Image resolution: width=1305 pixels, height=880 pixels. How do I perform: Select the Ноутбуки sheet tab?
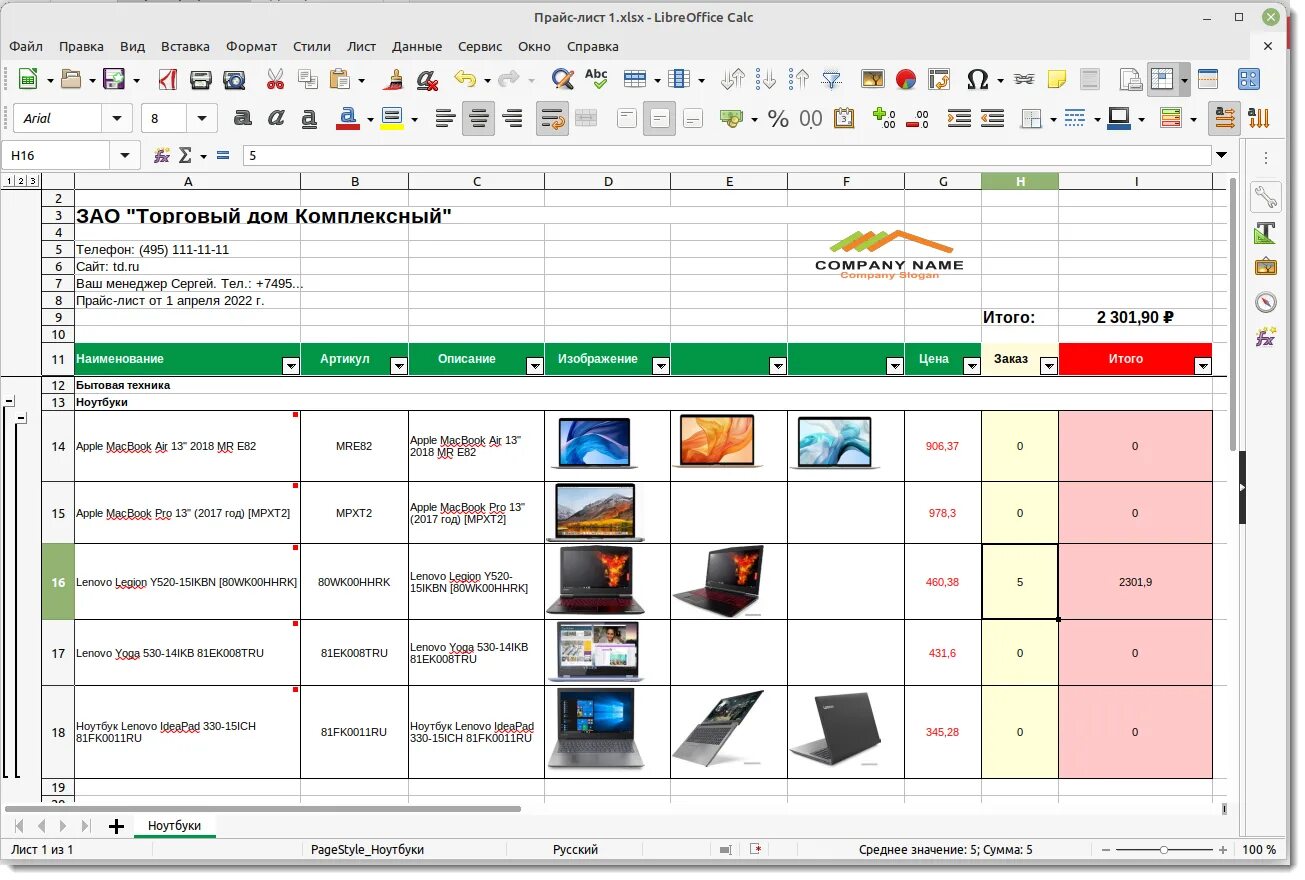point(174,826)
